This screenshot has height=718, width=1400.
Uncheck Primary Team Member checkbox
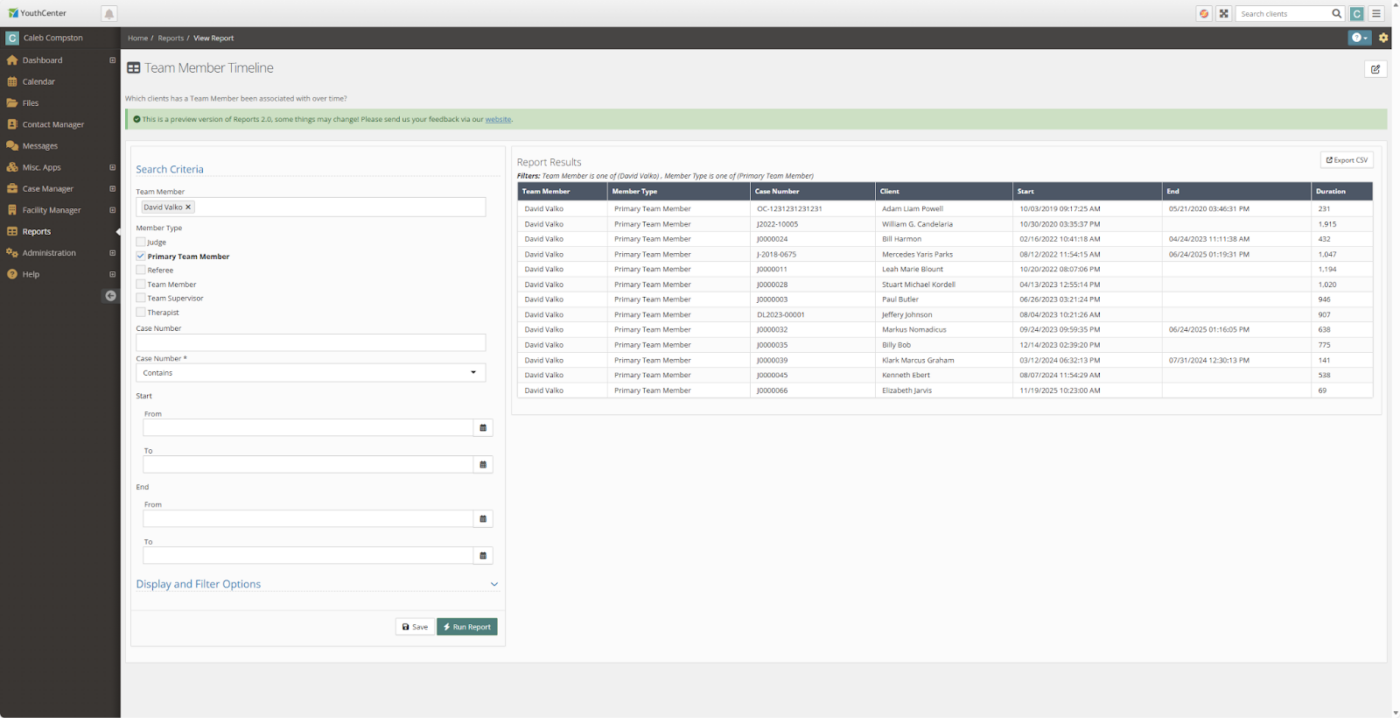(141, 256)
